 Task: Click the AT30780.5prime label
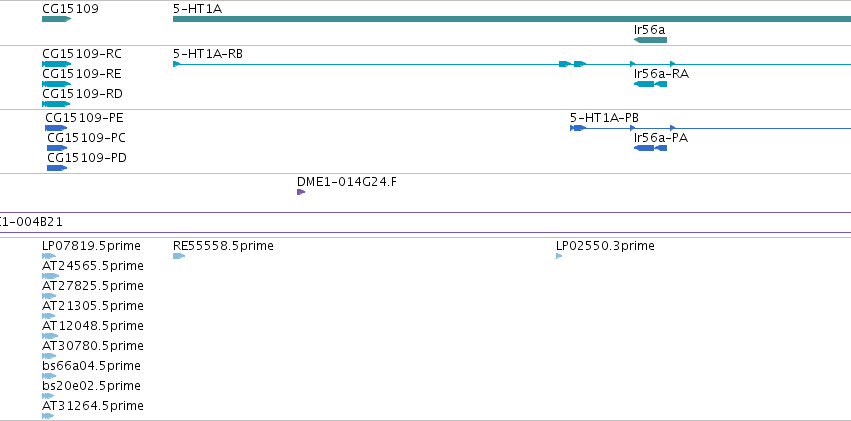tap(93, 347)
